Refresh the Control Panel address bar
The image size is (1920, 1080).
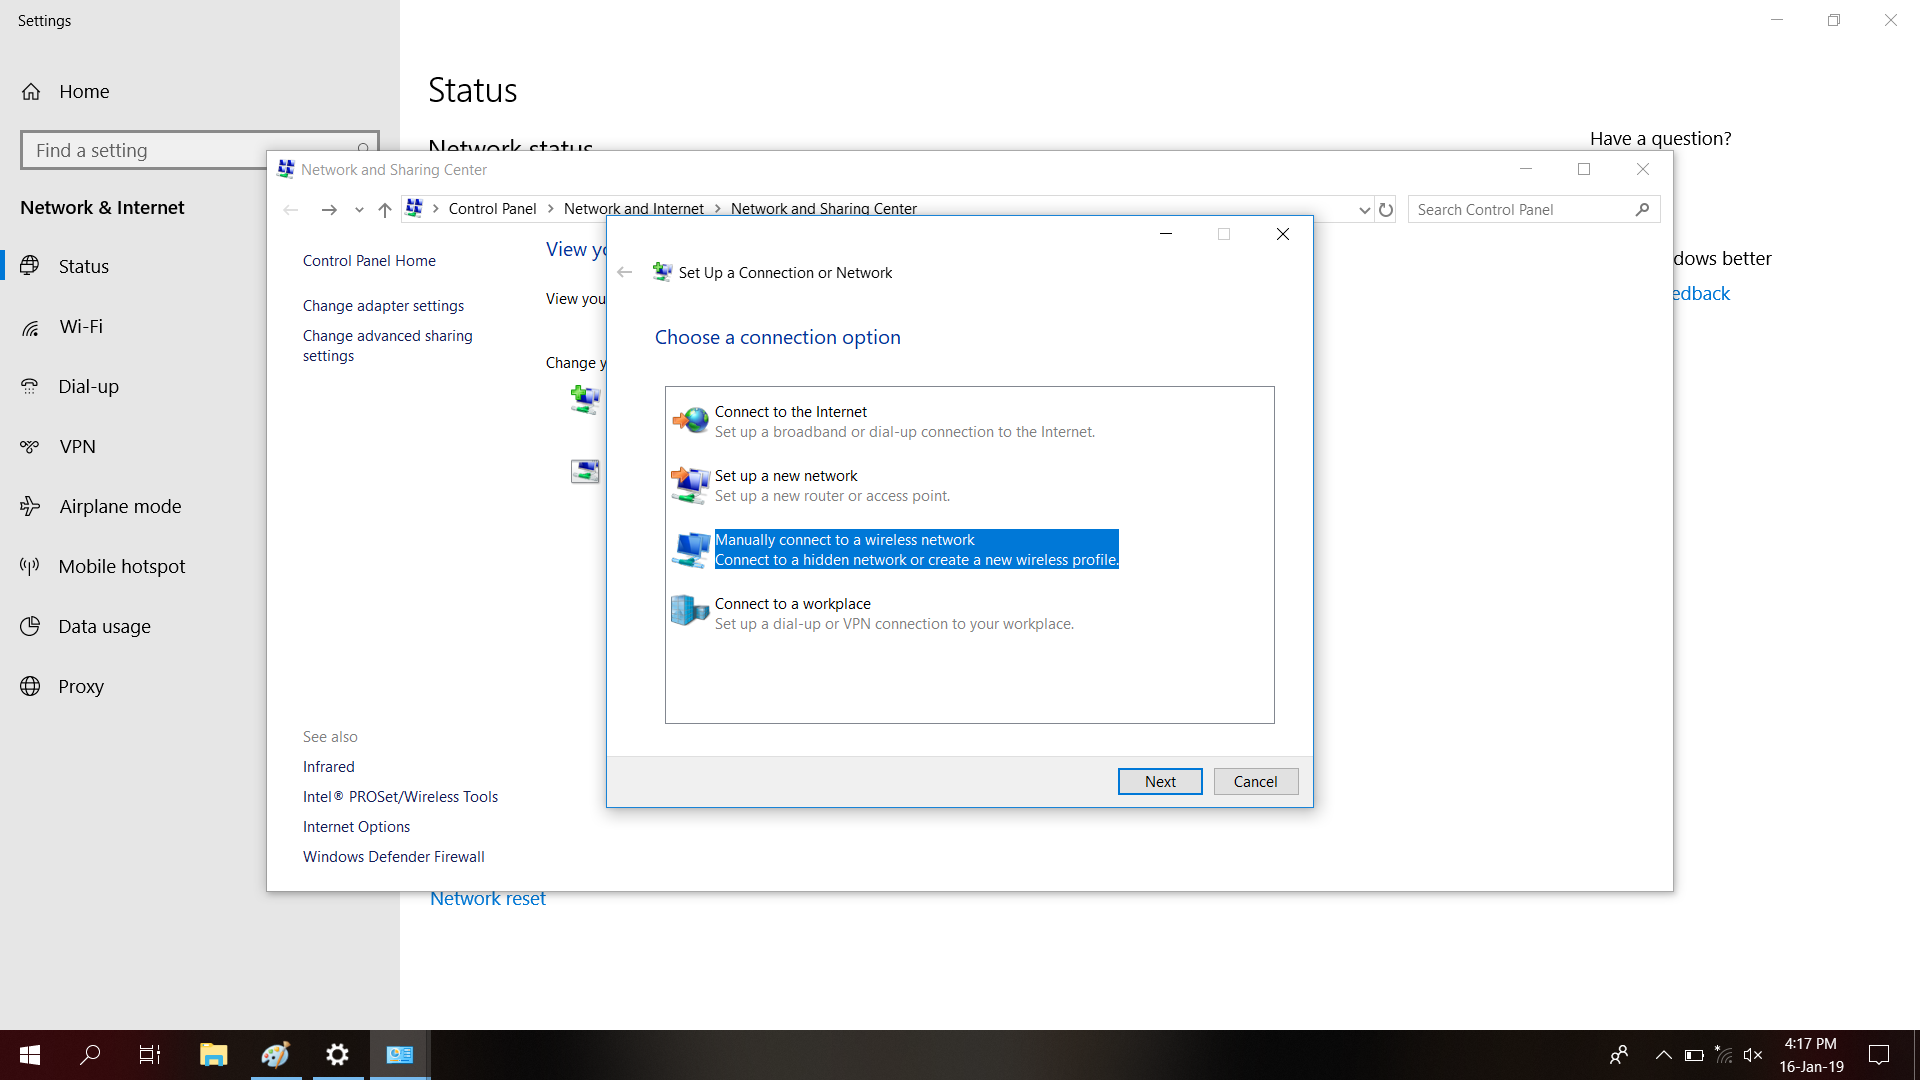point(1386,210)
